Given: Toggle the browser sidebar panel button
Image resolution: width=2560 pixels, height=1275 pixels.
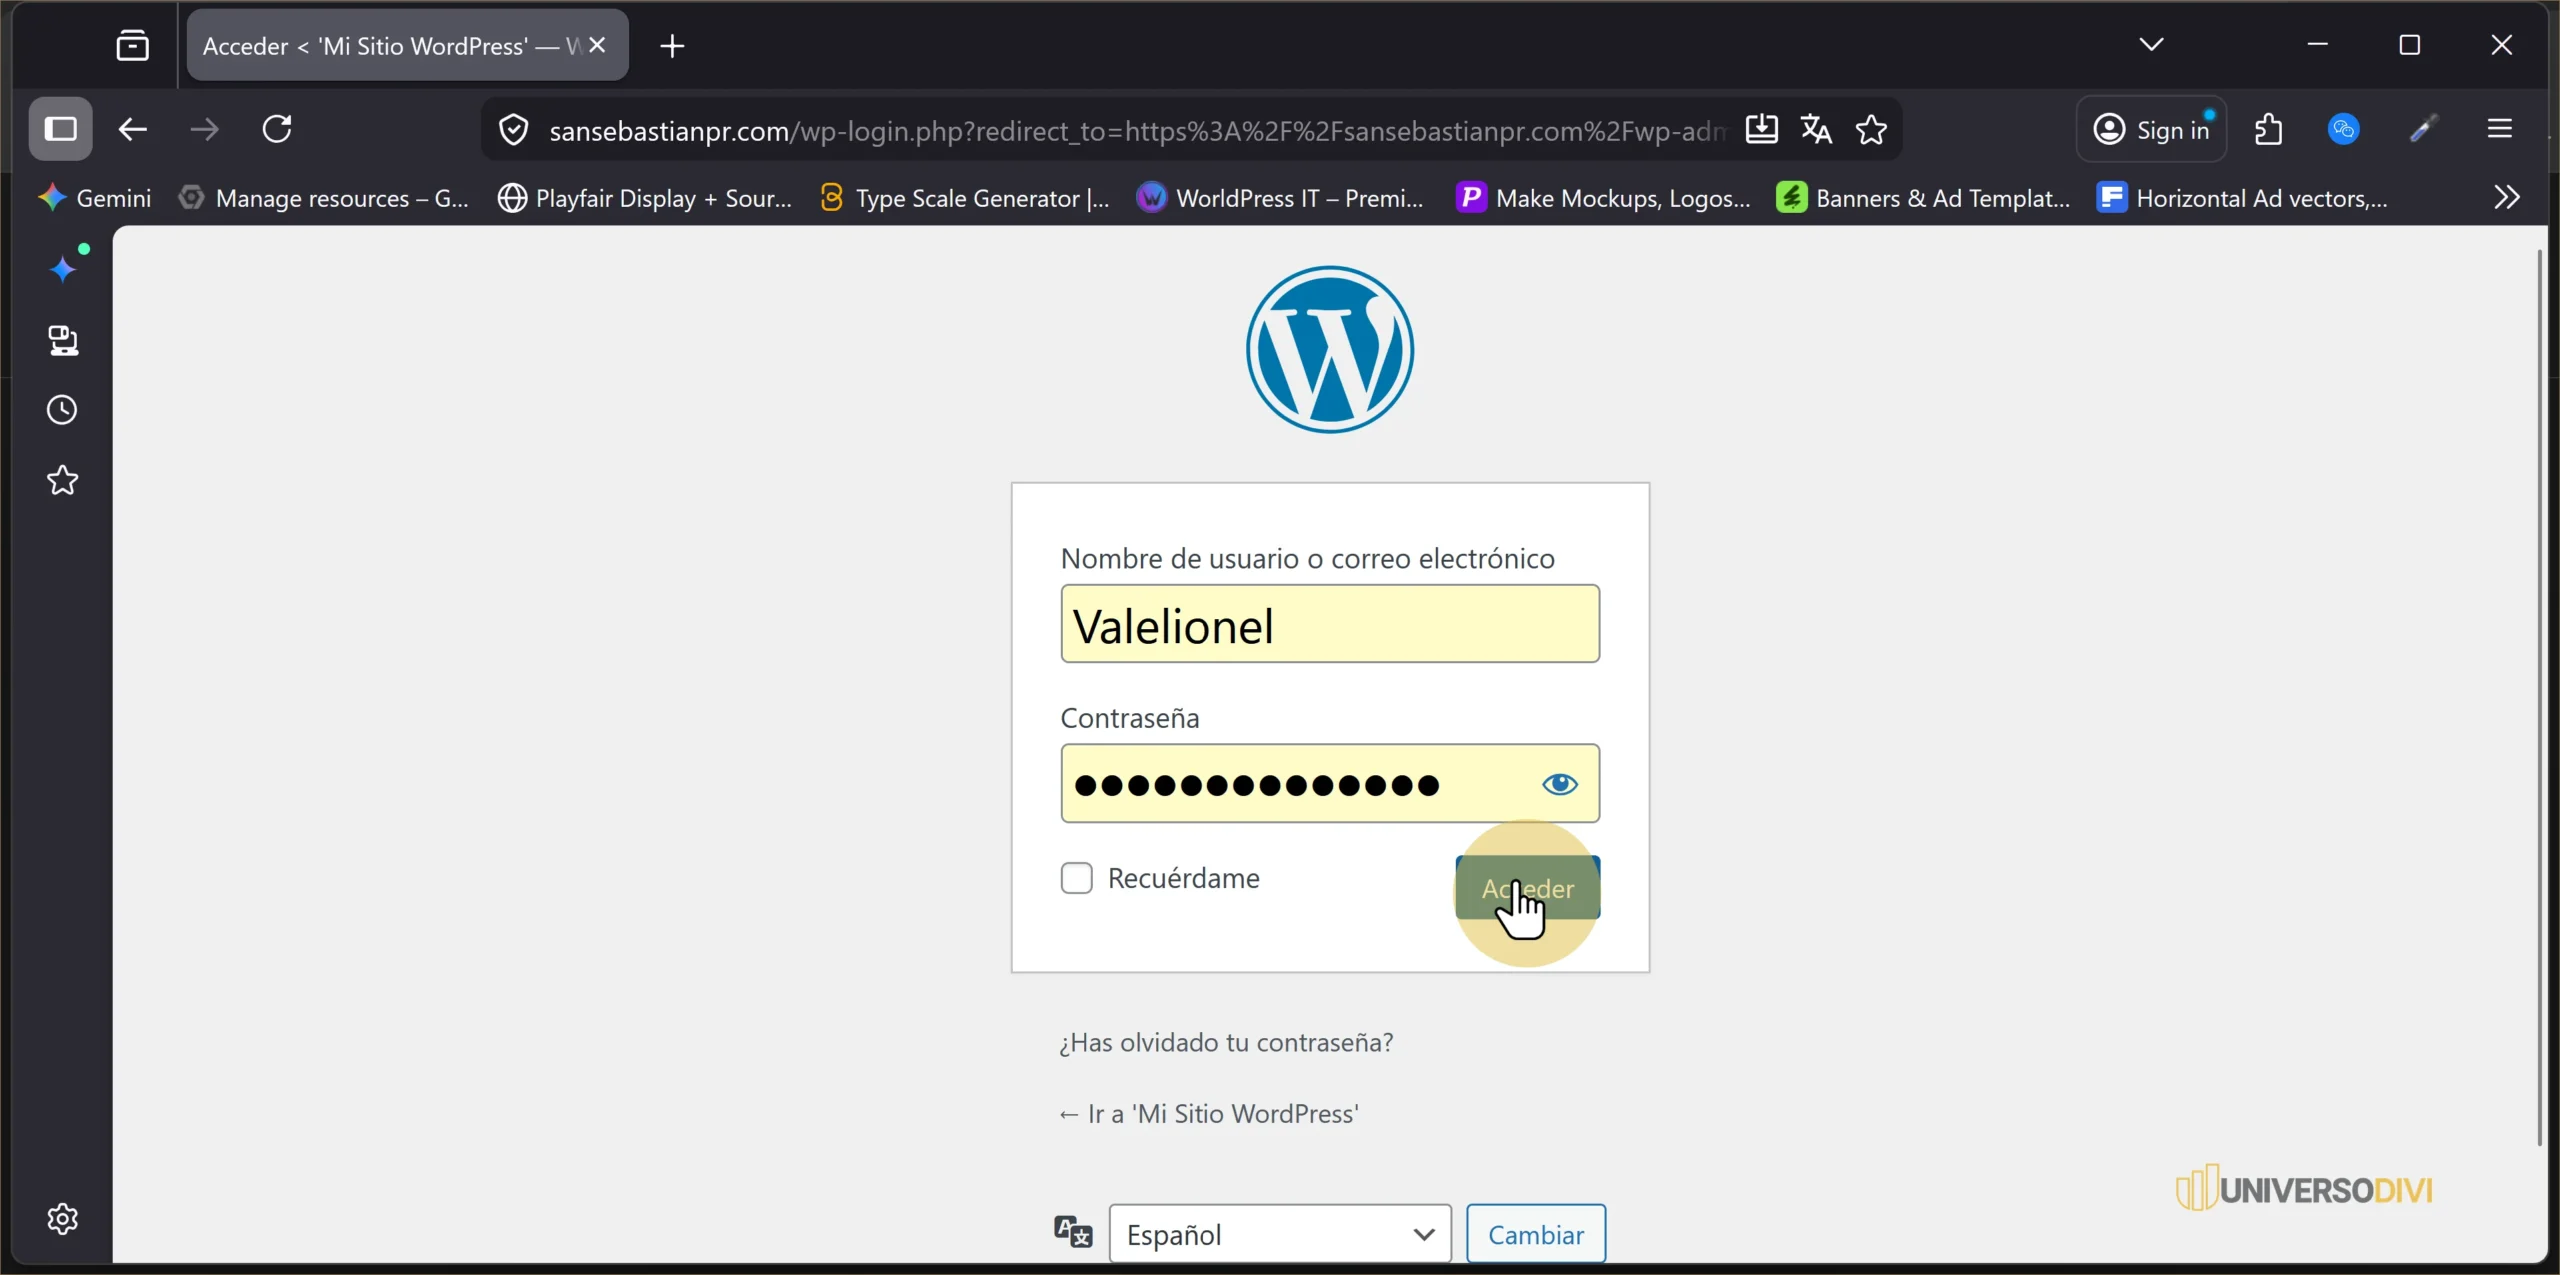Looking at the screenshot, I should pyautogui.click(x=61, y=129).
